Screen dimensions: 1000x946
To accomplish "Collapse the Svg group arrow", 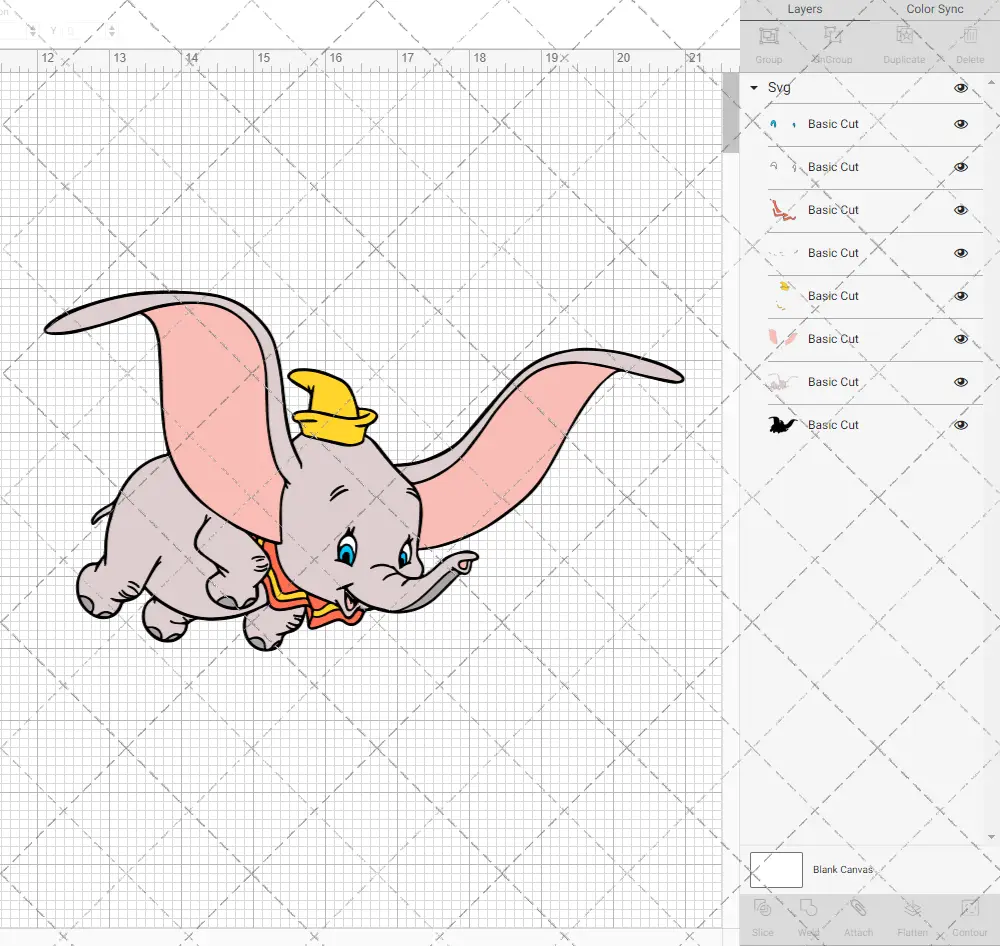I will [754, 87].
